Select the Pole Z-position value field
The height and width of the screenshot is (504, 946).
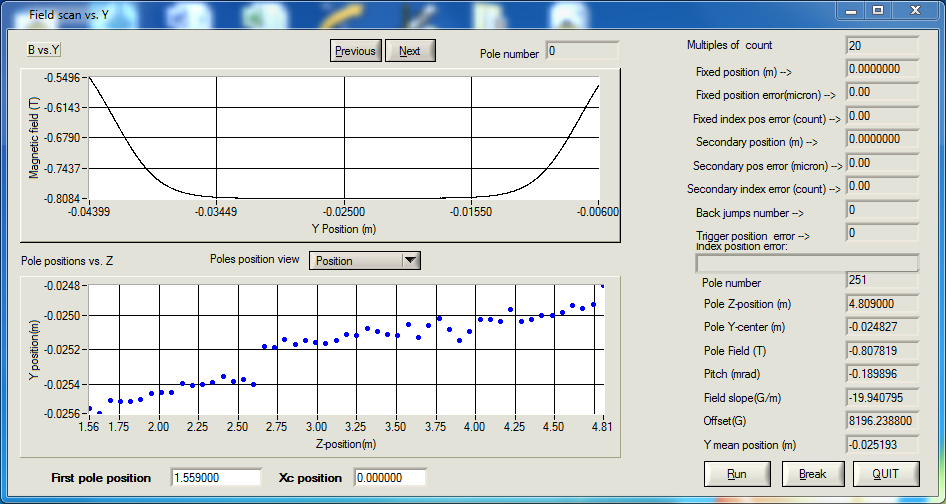(881, 303)
